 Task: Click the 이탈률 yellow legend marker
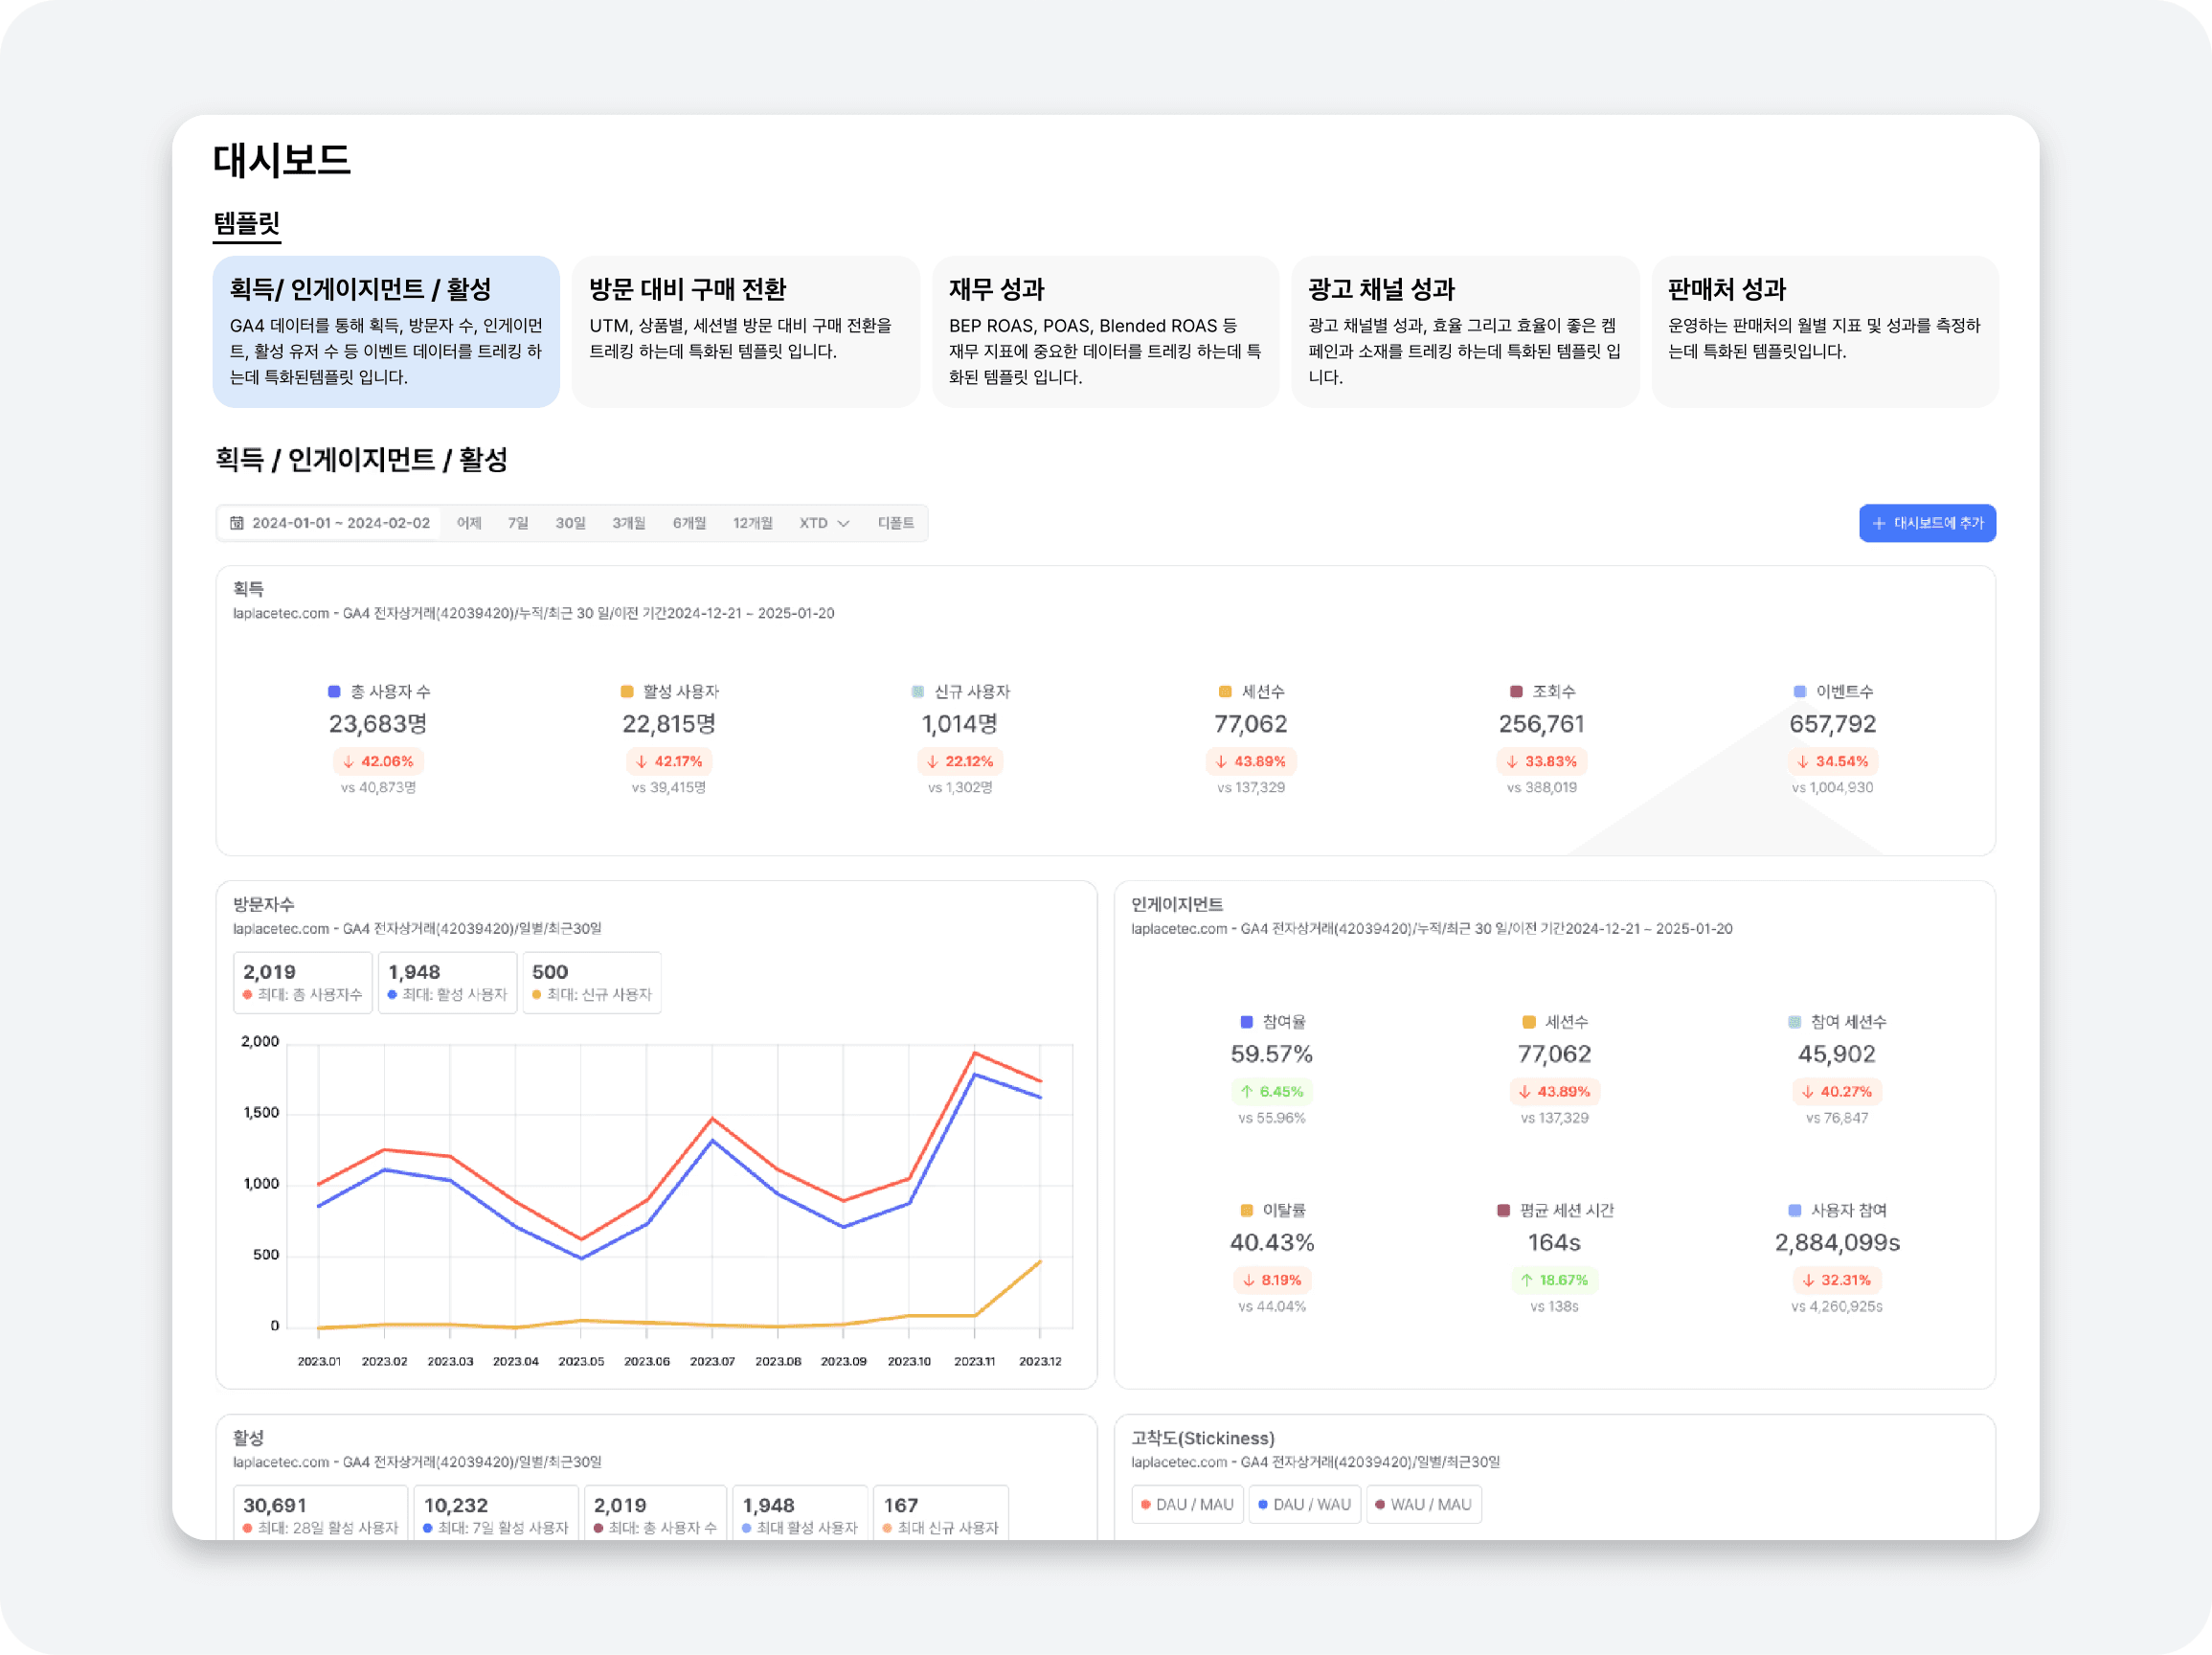(1246, 1211)
